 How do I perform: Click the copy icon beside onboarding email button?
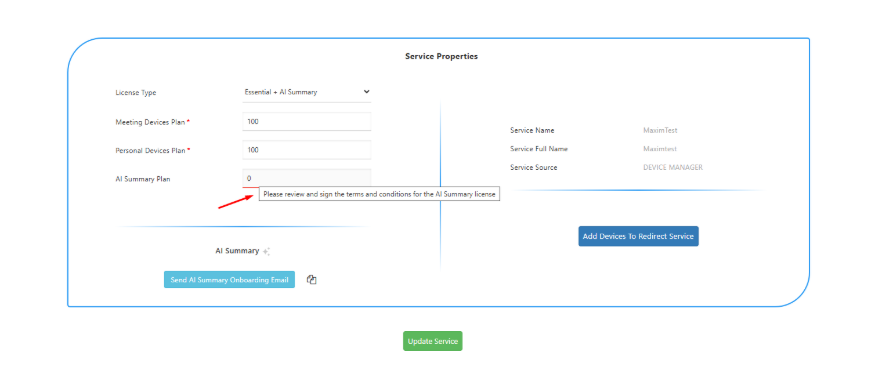(312, 280)
